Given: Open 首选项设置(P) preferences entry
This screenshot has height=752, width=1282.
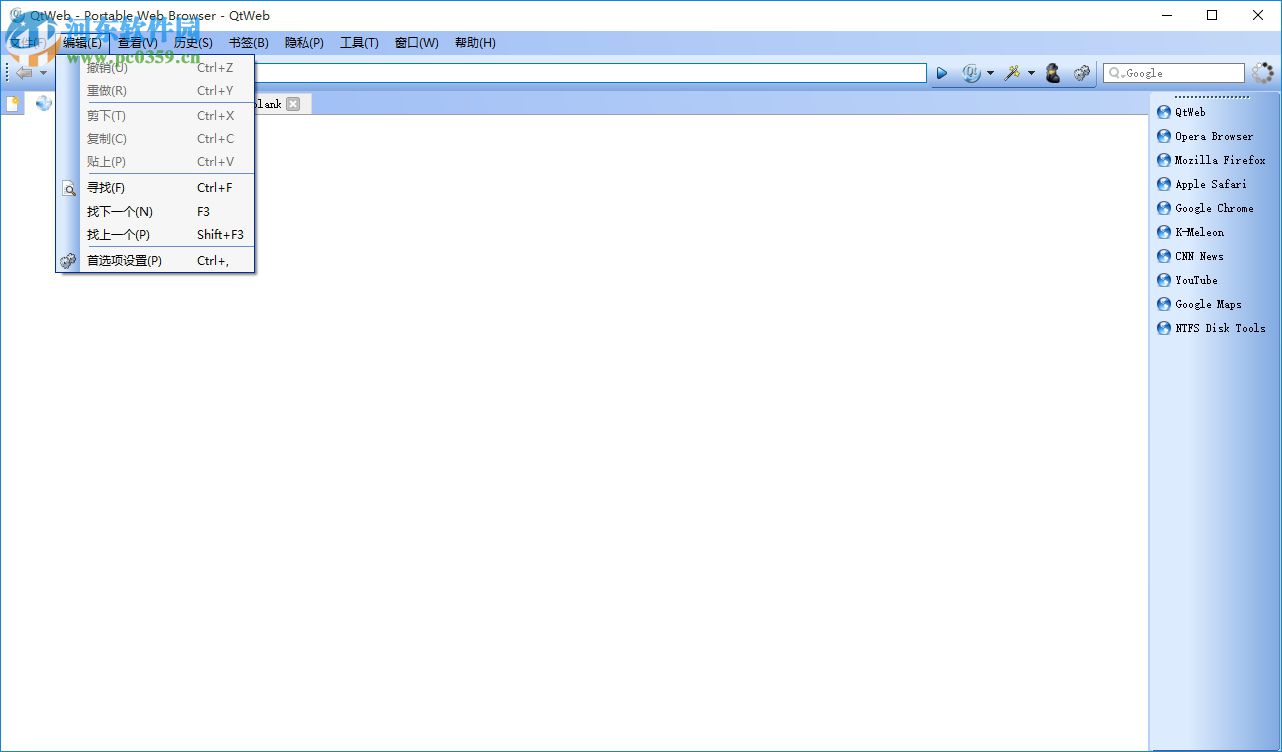Looking at the screenshot, I should pyautogui.click(x=155, y=261).
